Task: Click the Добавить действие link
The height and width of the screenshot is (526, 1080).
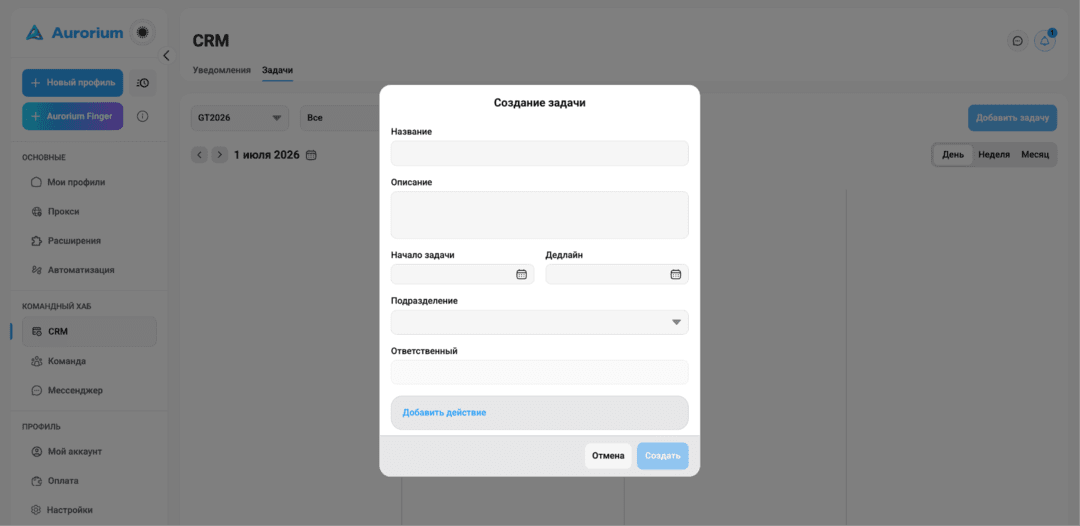Action: click(444, 412)
